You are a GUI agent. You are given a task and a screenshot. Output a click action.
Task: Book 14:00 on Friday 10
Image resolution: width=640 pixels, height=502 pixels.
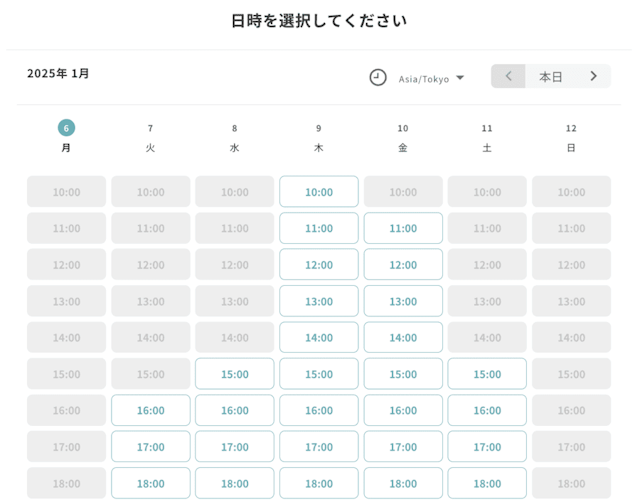click(x=403, y=338)
